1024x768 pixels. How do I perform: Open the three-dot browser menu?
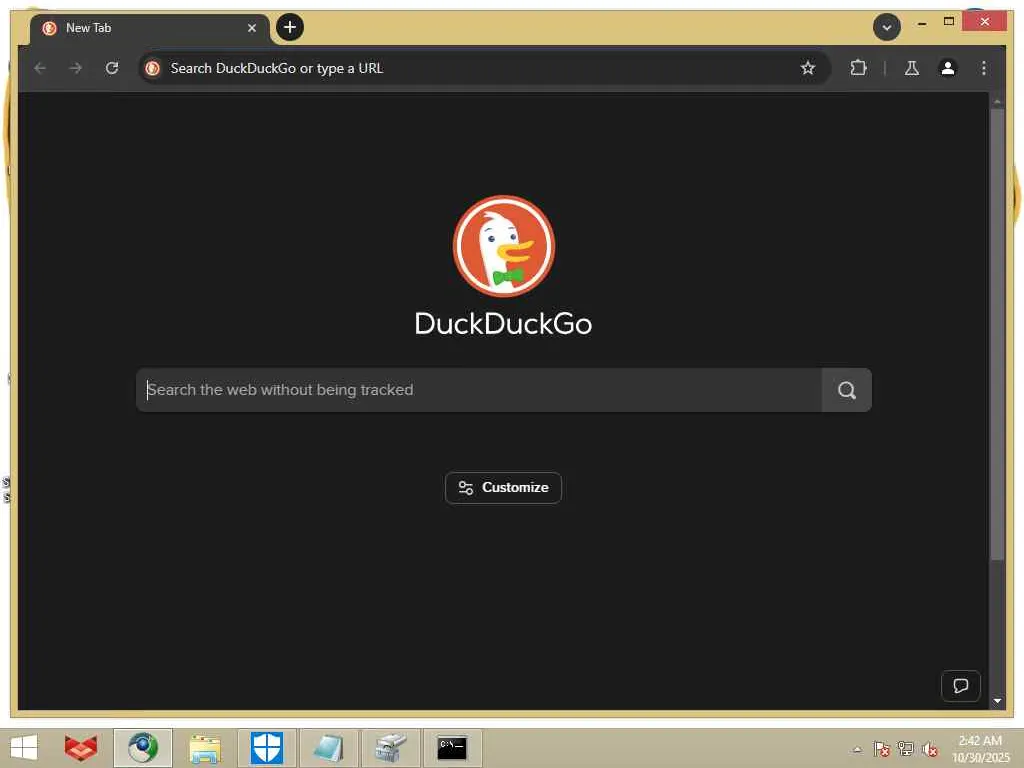984,68
